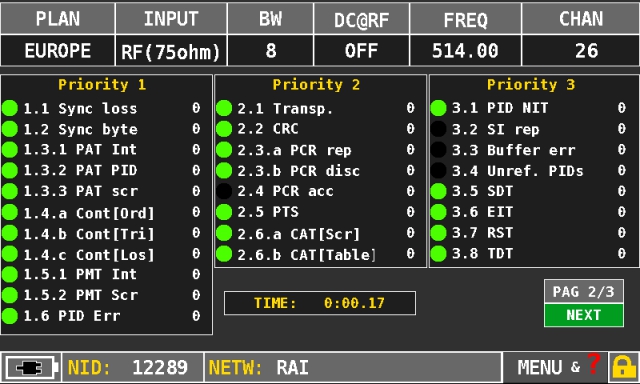Click the black indicator for 2.4 PCR acc
The image size is (640, 384).
coord(224,191)
